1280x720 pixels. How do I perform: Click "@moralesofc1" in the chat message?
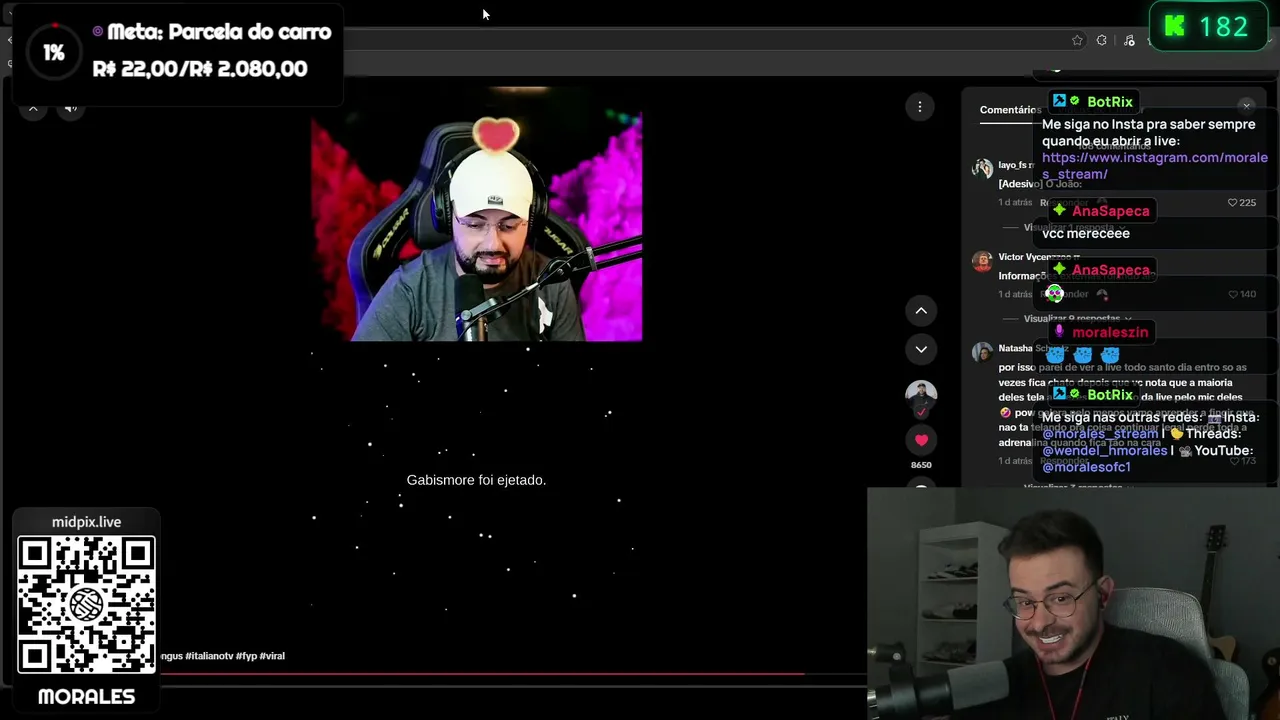click(x=1087, y=467)
